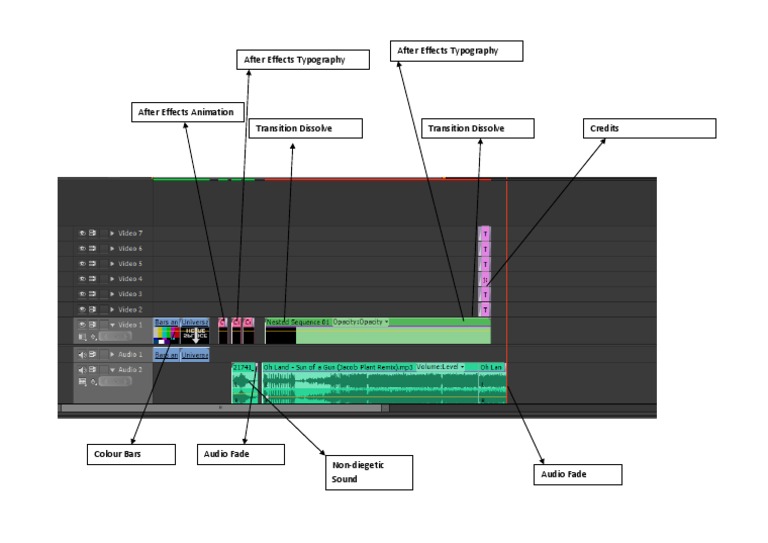This screenshot has height=543, width=768.
Task: Select the short Oh Lan end audio clip
Action: point(492,383)
